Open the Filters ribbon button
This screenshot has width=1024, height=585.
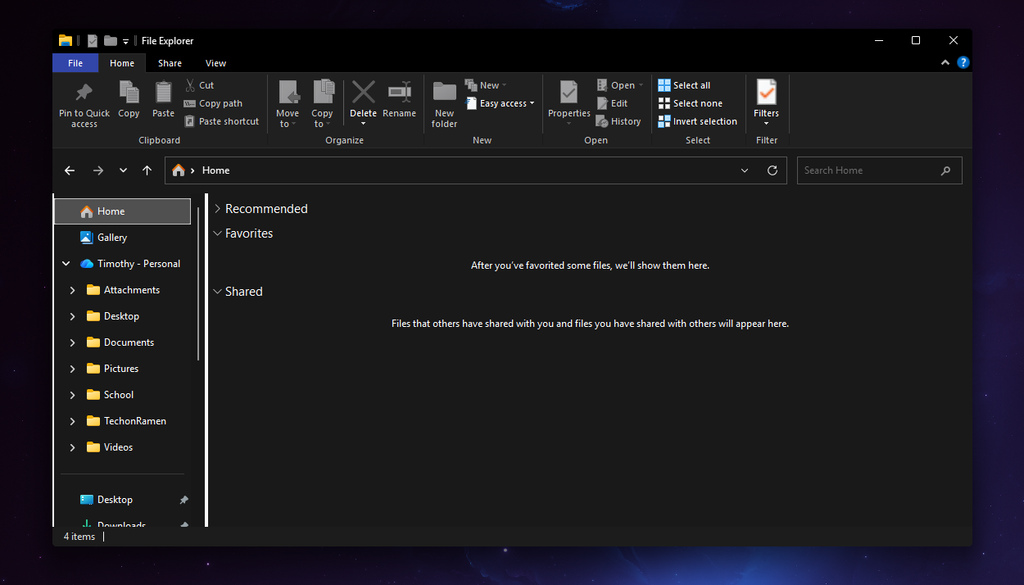click(766, 102)
